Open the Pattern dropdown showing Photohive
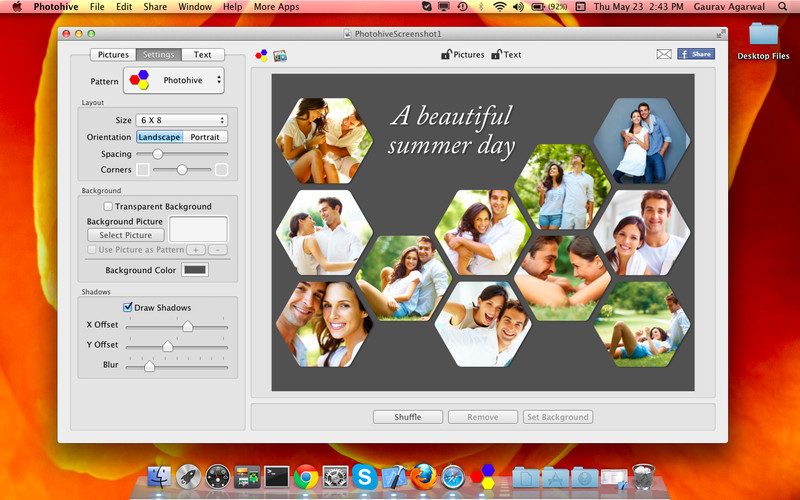This screenshot has height=500, width=800. [173, 80]
